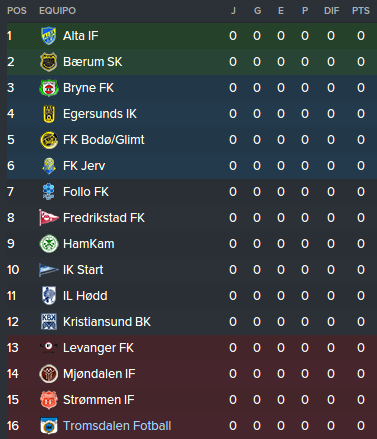
Task: Click the Bærum SK club badge
Action: click(x=49, y=62)
